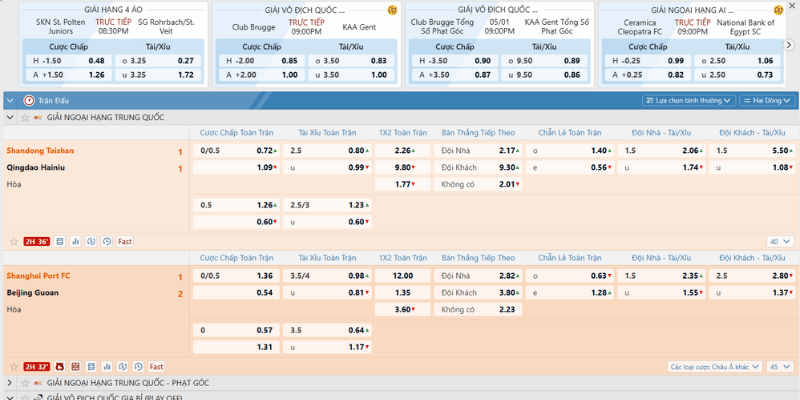Favorite the Shandong Taishan match star
Screen dimensions: 800x400
(x=13, y=241)
